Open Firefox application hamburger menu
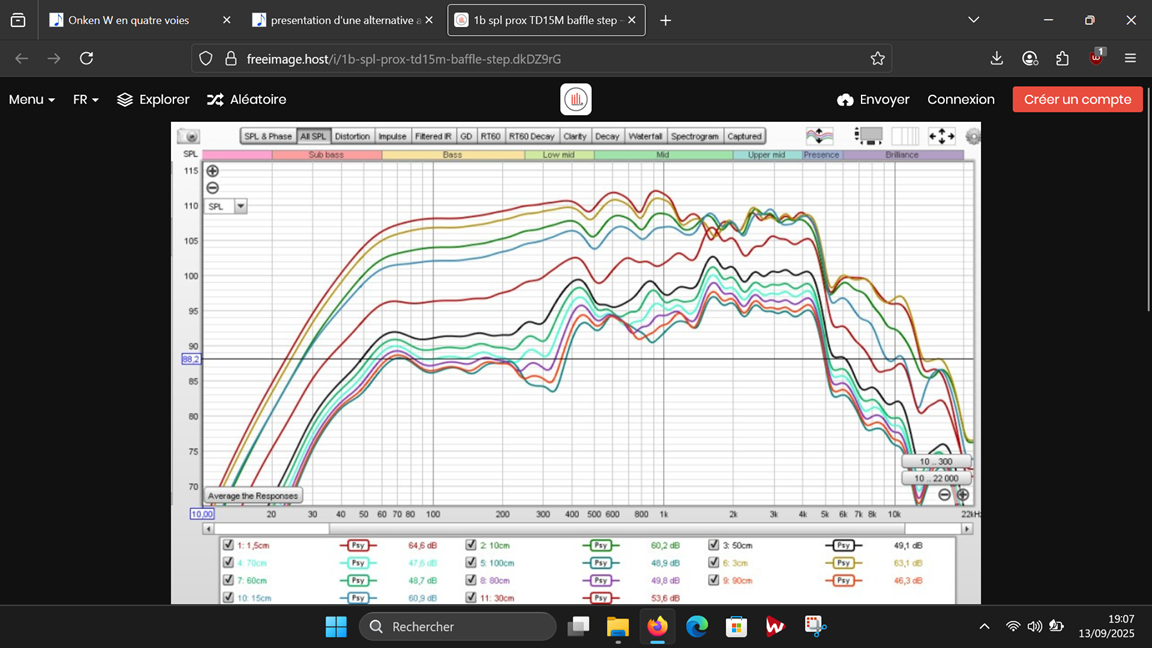 coord(1130,59)
